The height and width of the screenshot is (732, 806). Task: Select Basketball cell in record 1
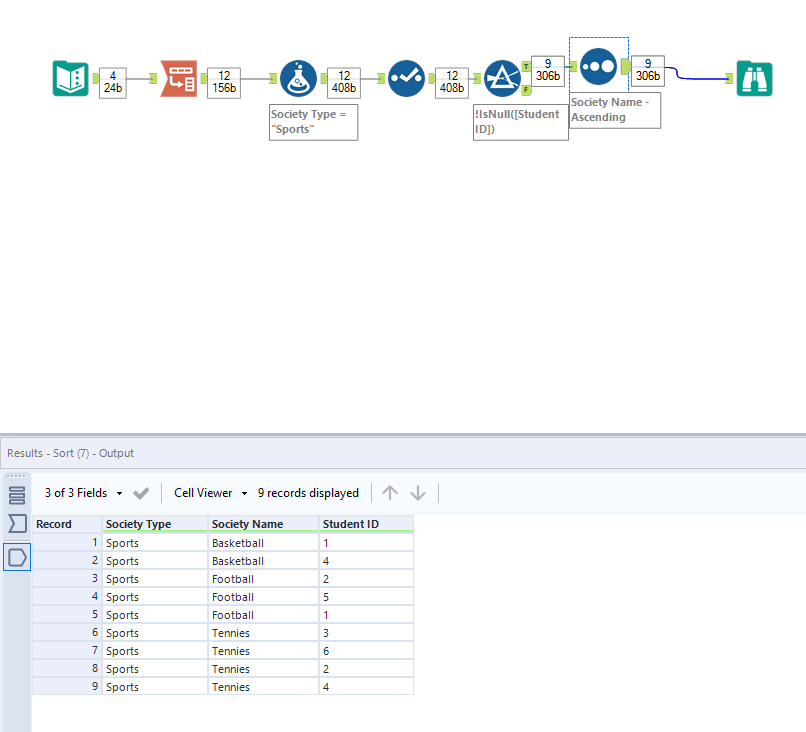(x=263, y=543)
